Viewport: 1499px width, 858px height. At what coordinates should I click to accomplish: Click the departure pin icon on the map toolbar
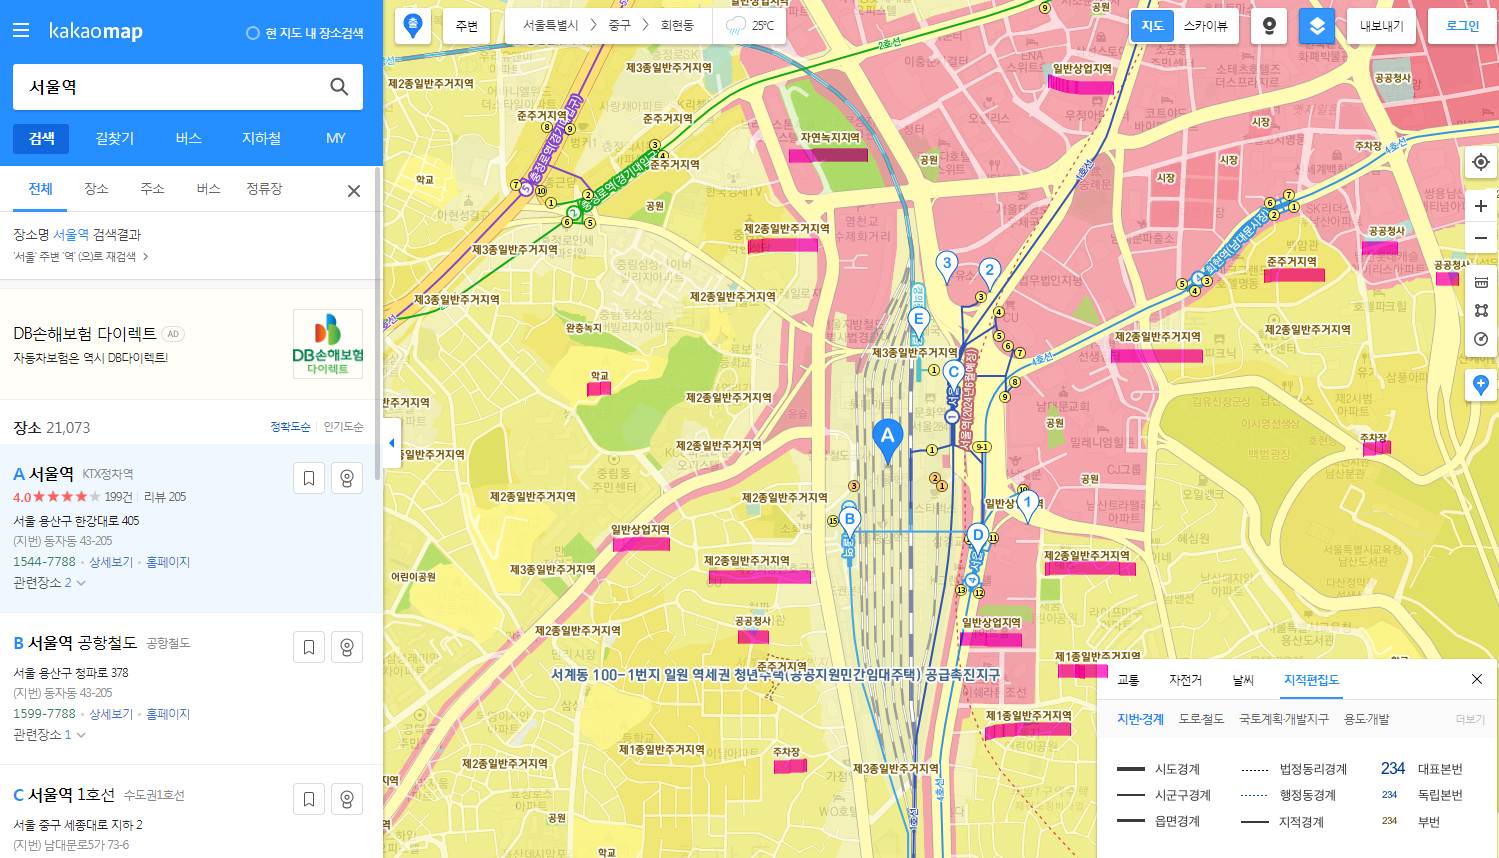[x=413, y=26]
